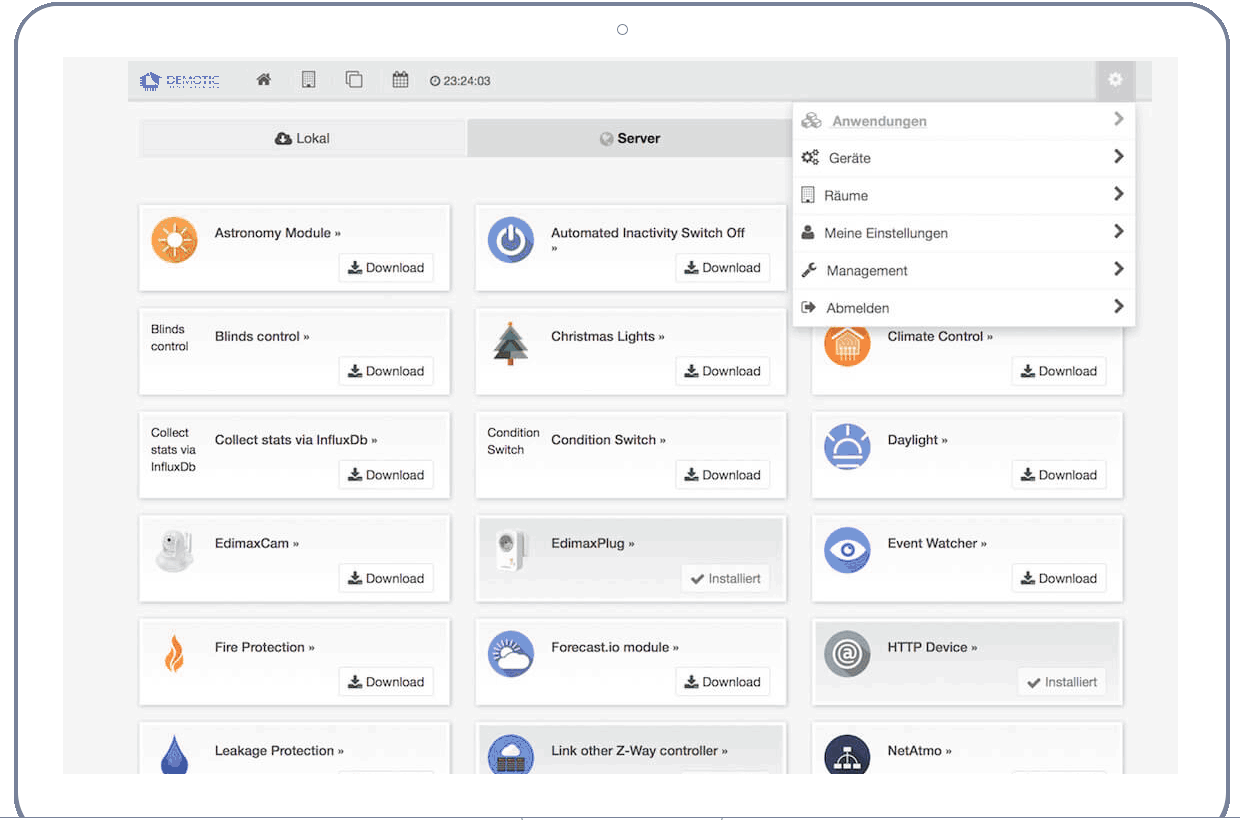This screenshot has width=1240, height=820.
Task: Select Abmelden to log out
Action: point(964,308)
